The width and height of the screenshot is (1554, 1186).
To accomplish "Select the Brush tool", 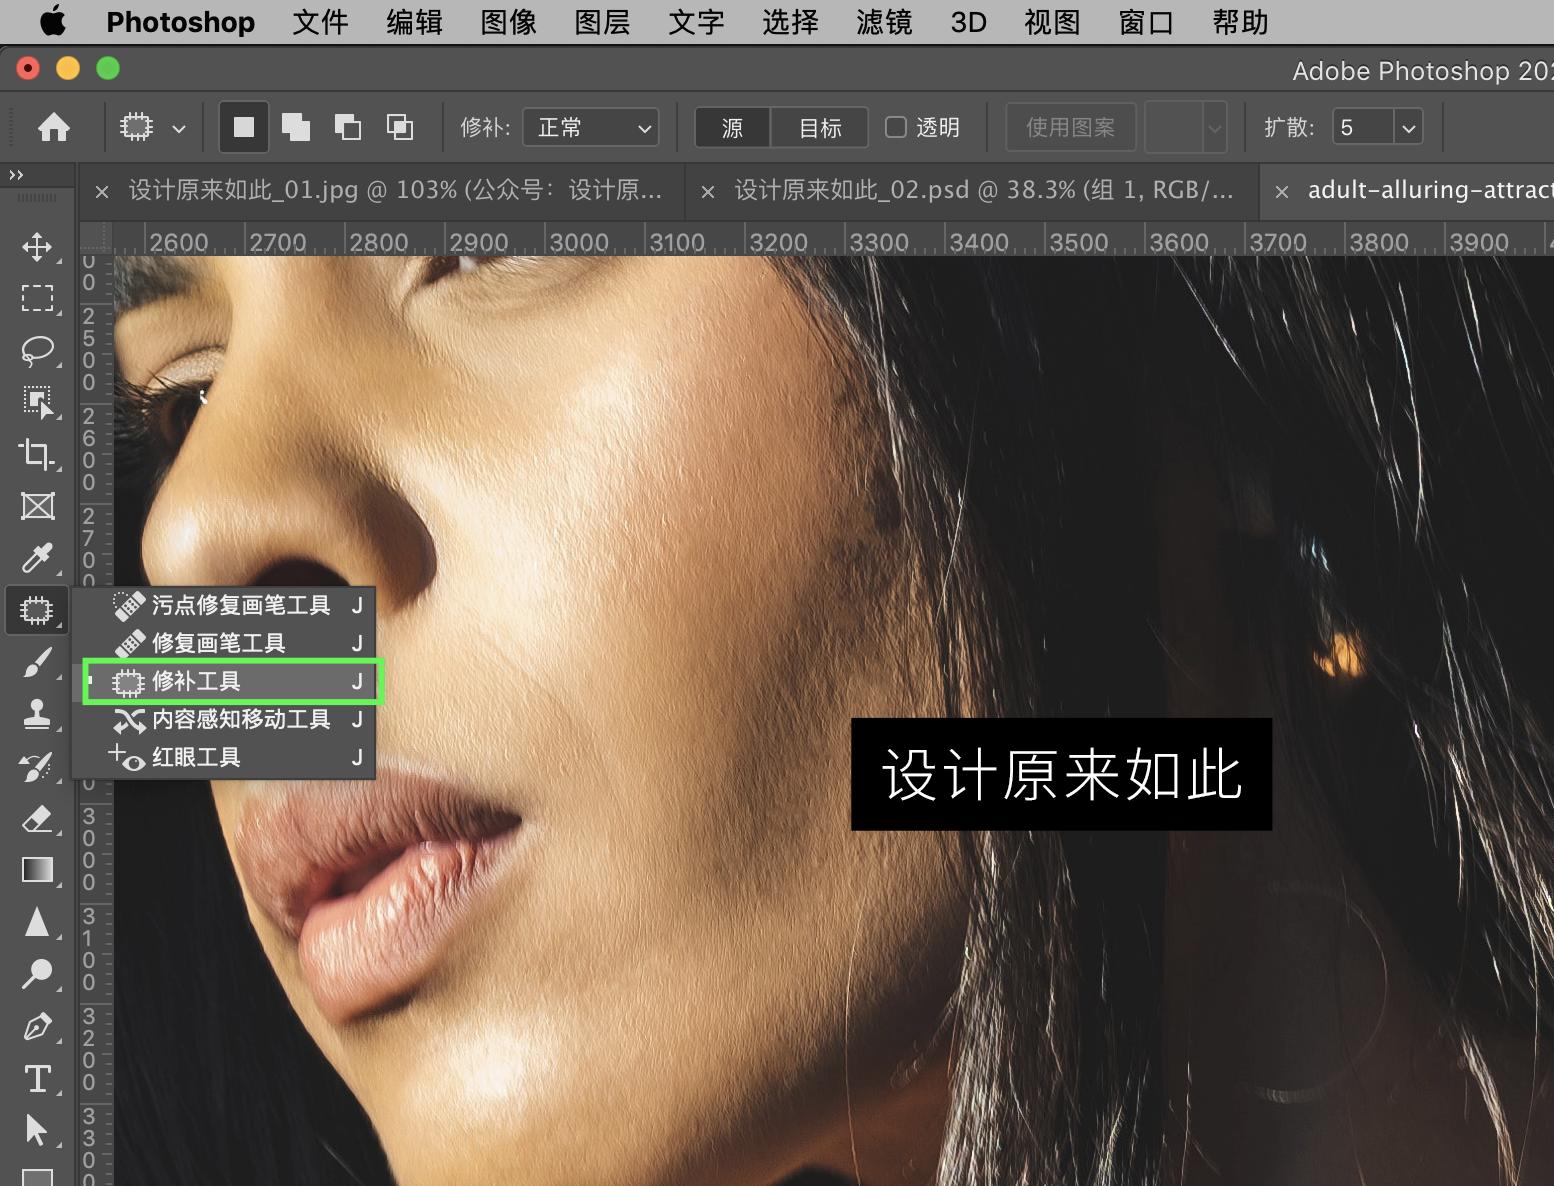I will (x=37, y=661).
